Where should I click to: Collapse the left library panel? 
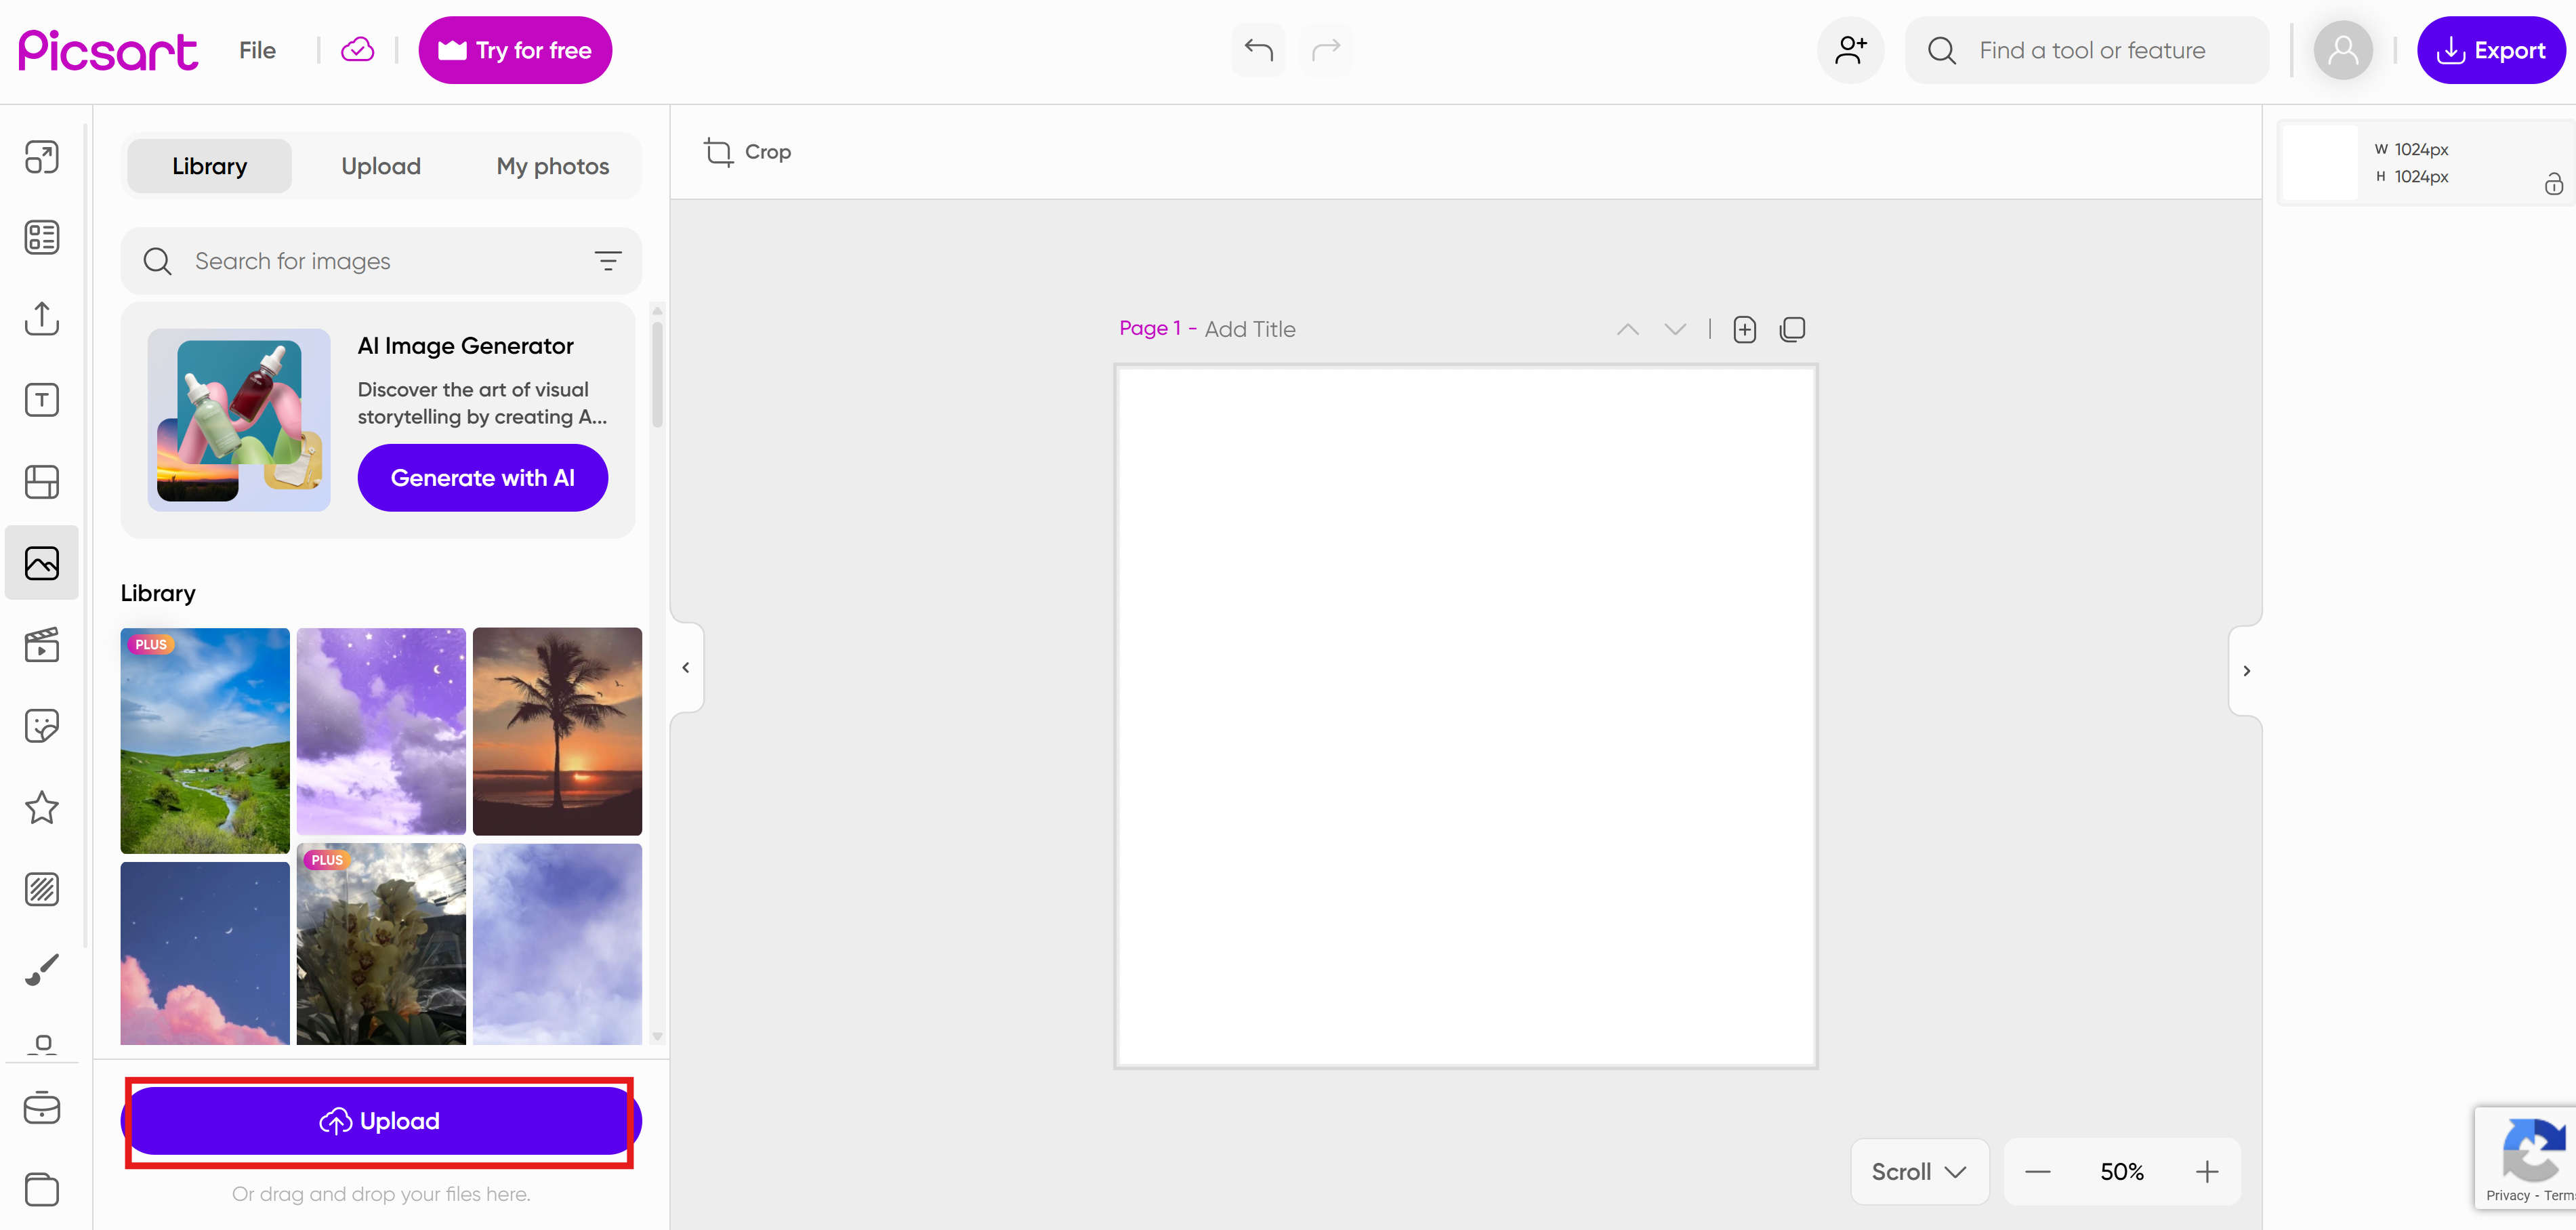point(686,667)
